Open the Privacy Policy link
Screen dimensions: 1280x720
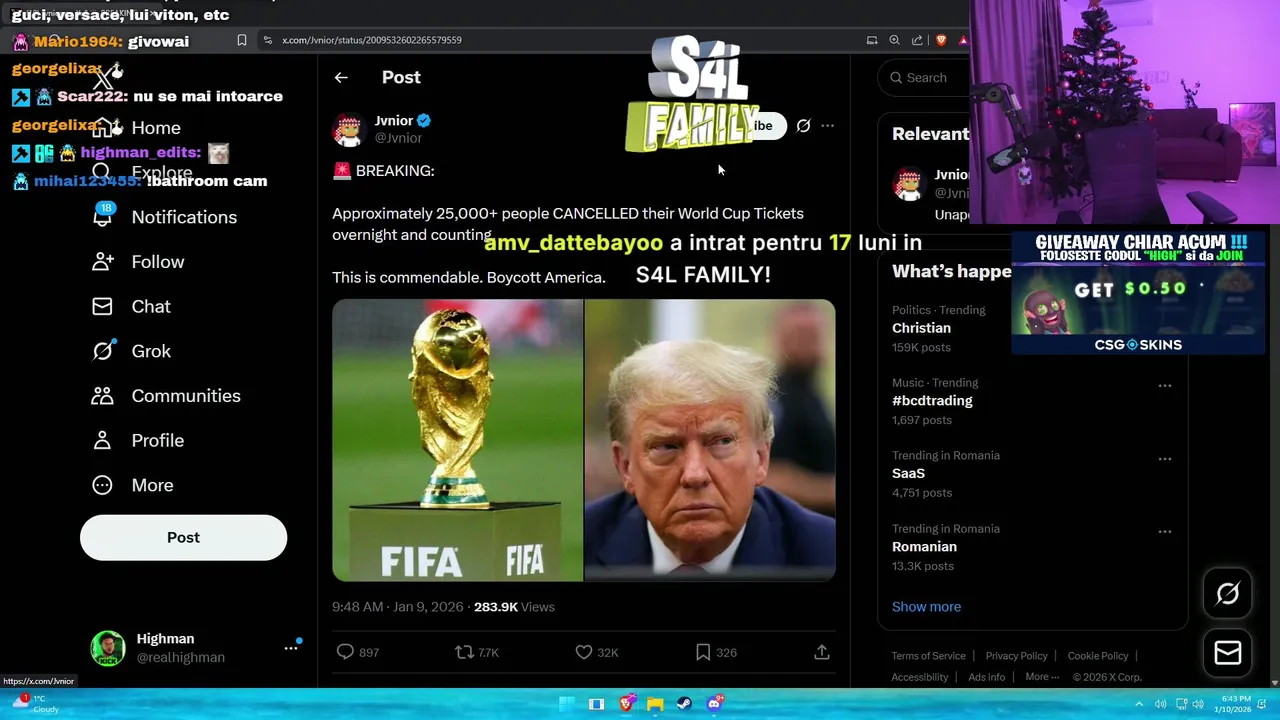1016,656
